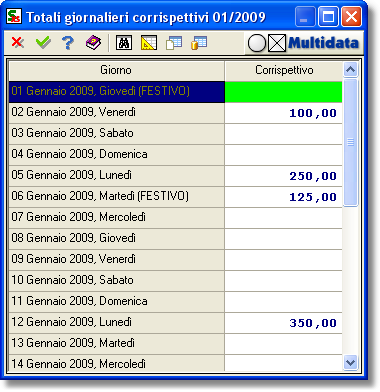Viewport: 380px width, 392px height.
Task: Open the purple manual book icon
Action: click(93, 43)
